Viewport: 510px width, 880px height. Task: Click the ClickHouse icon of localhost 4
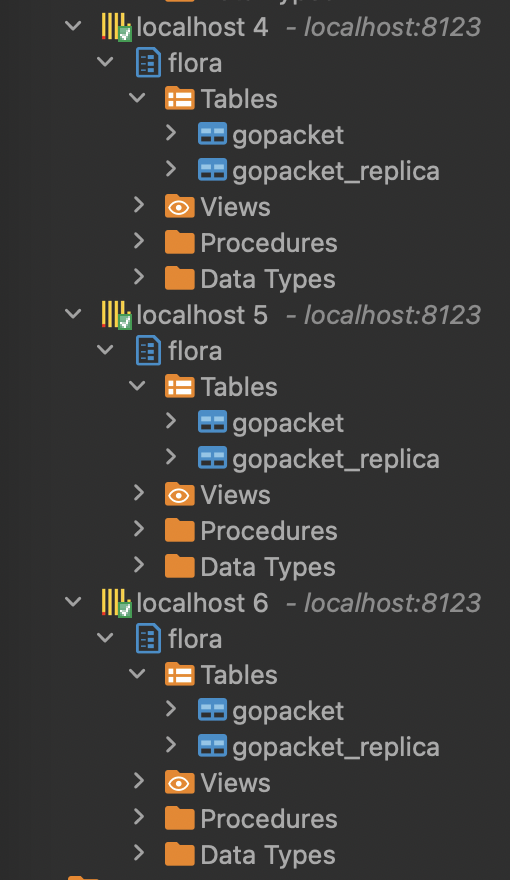tap(116, 27)
